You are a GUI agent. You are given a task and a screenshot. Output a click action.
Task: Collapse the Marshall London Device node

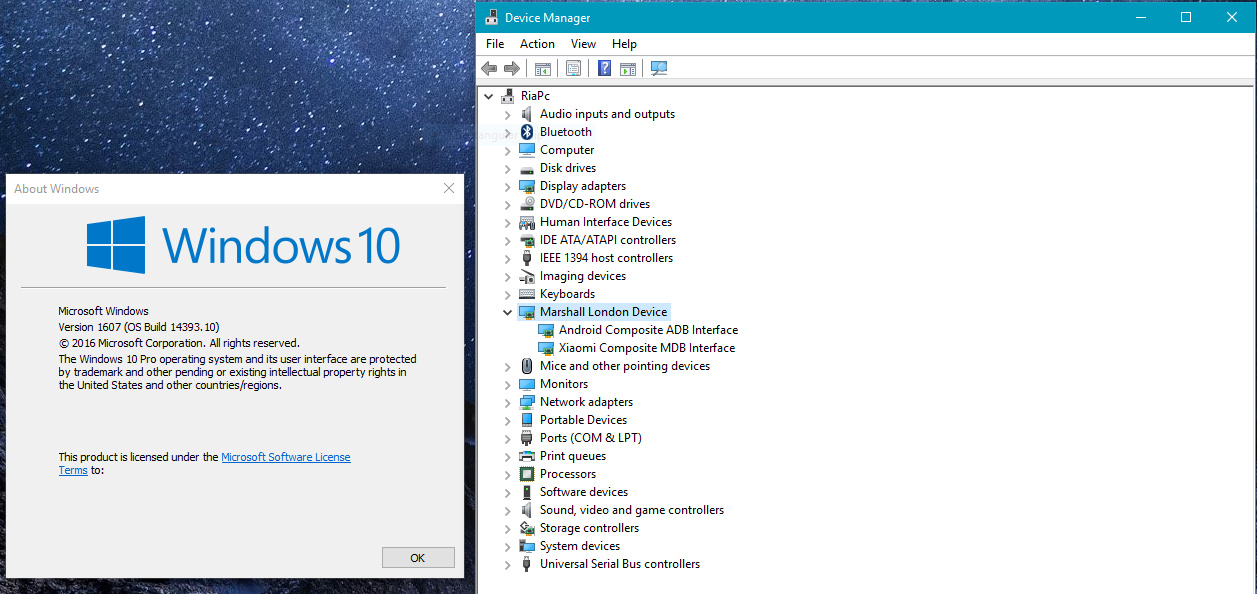click(x=508, y=312)
